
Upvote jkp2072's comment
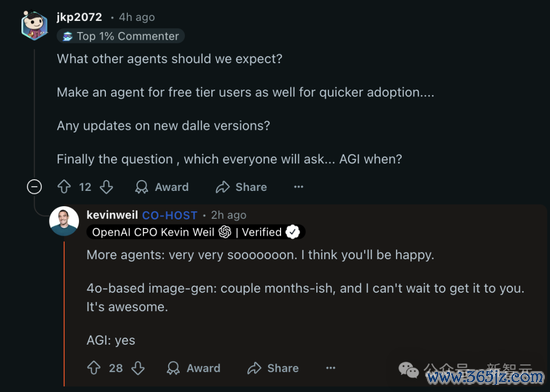click(x=64, y=187)
